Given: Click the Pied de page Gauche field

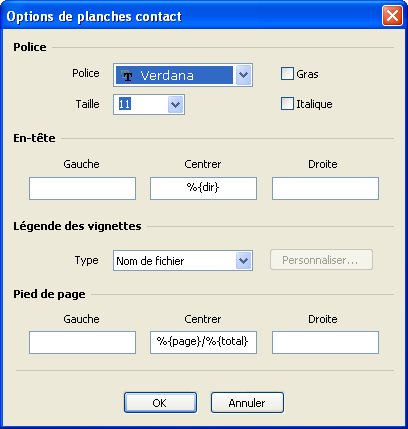Looking at the screenshot, I should click(x=82, y=342).
